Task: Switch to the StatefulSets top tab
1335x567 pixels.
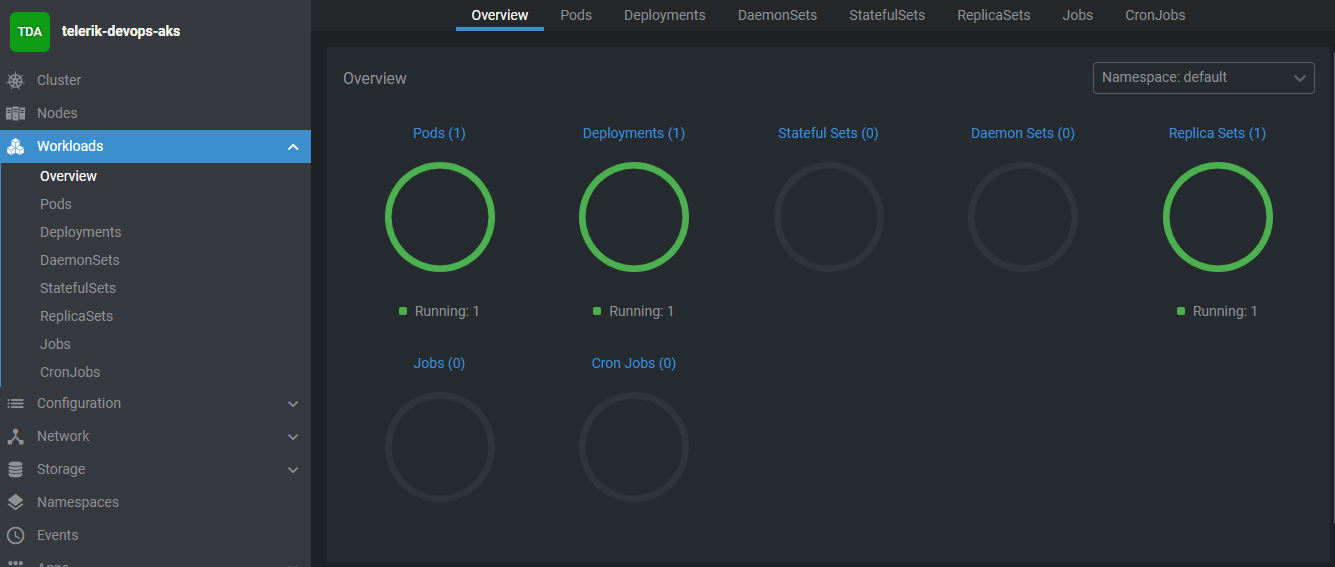Action: pos(887,15)
